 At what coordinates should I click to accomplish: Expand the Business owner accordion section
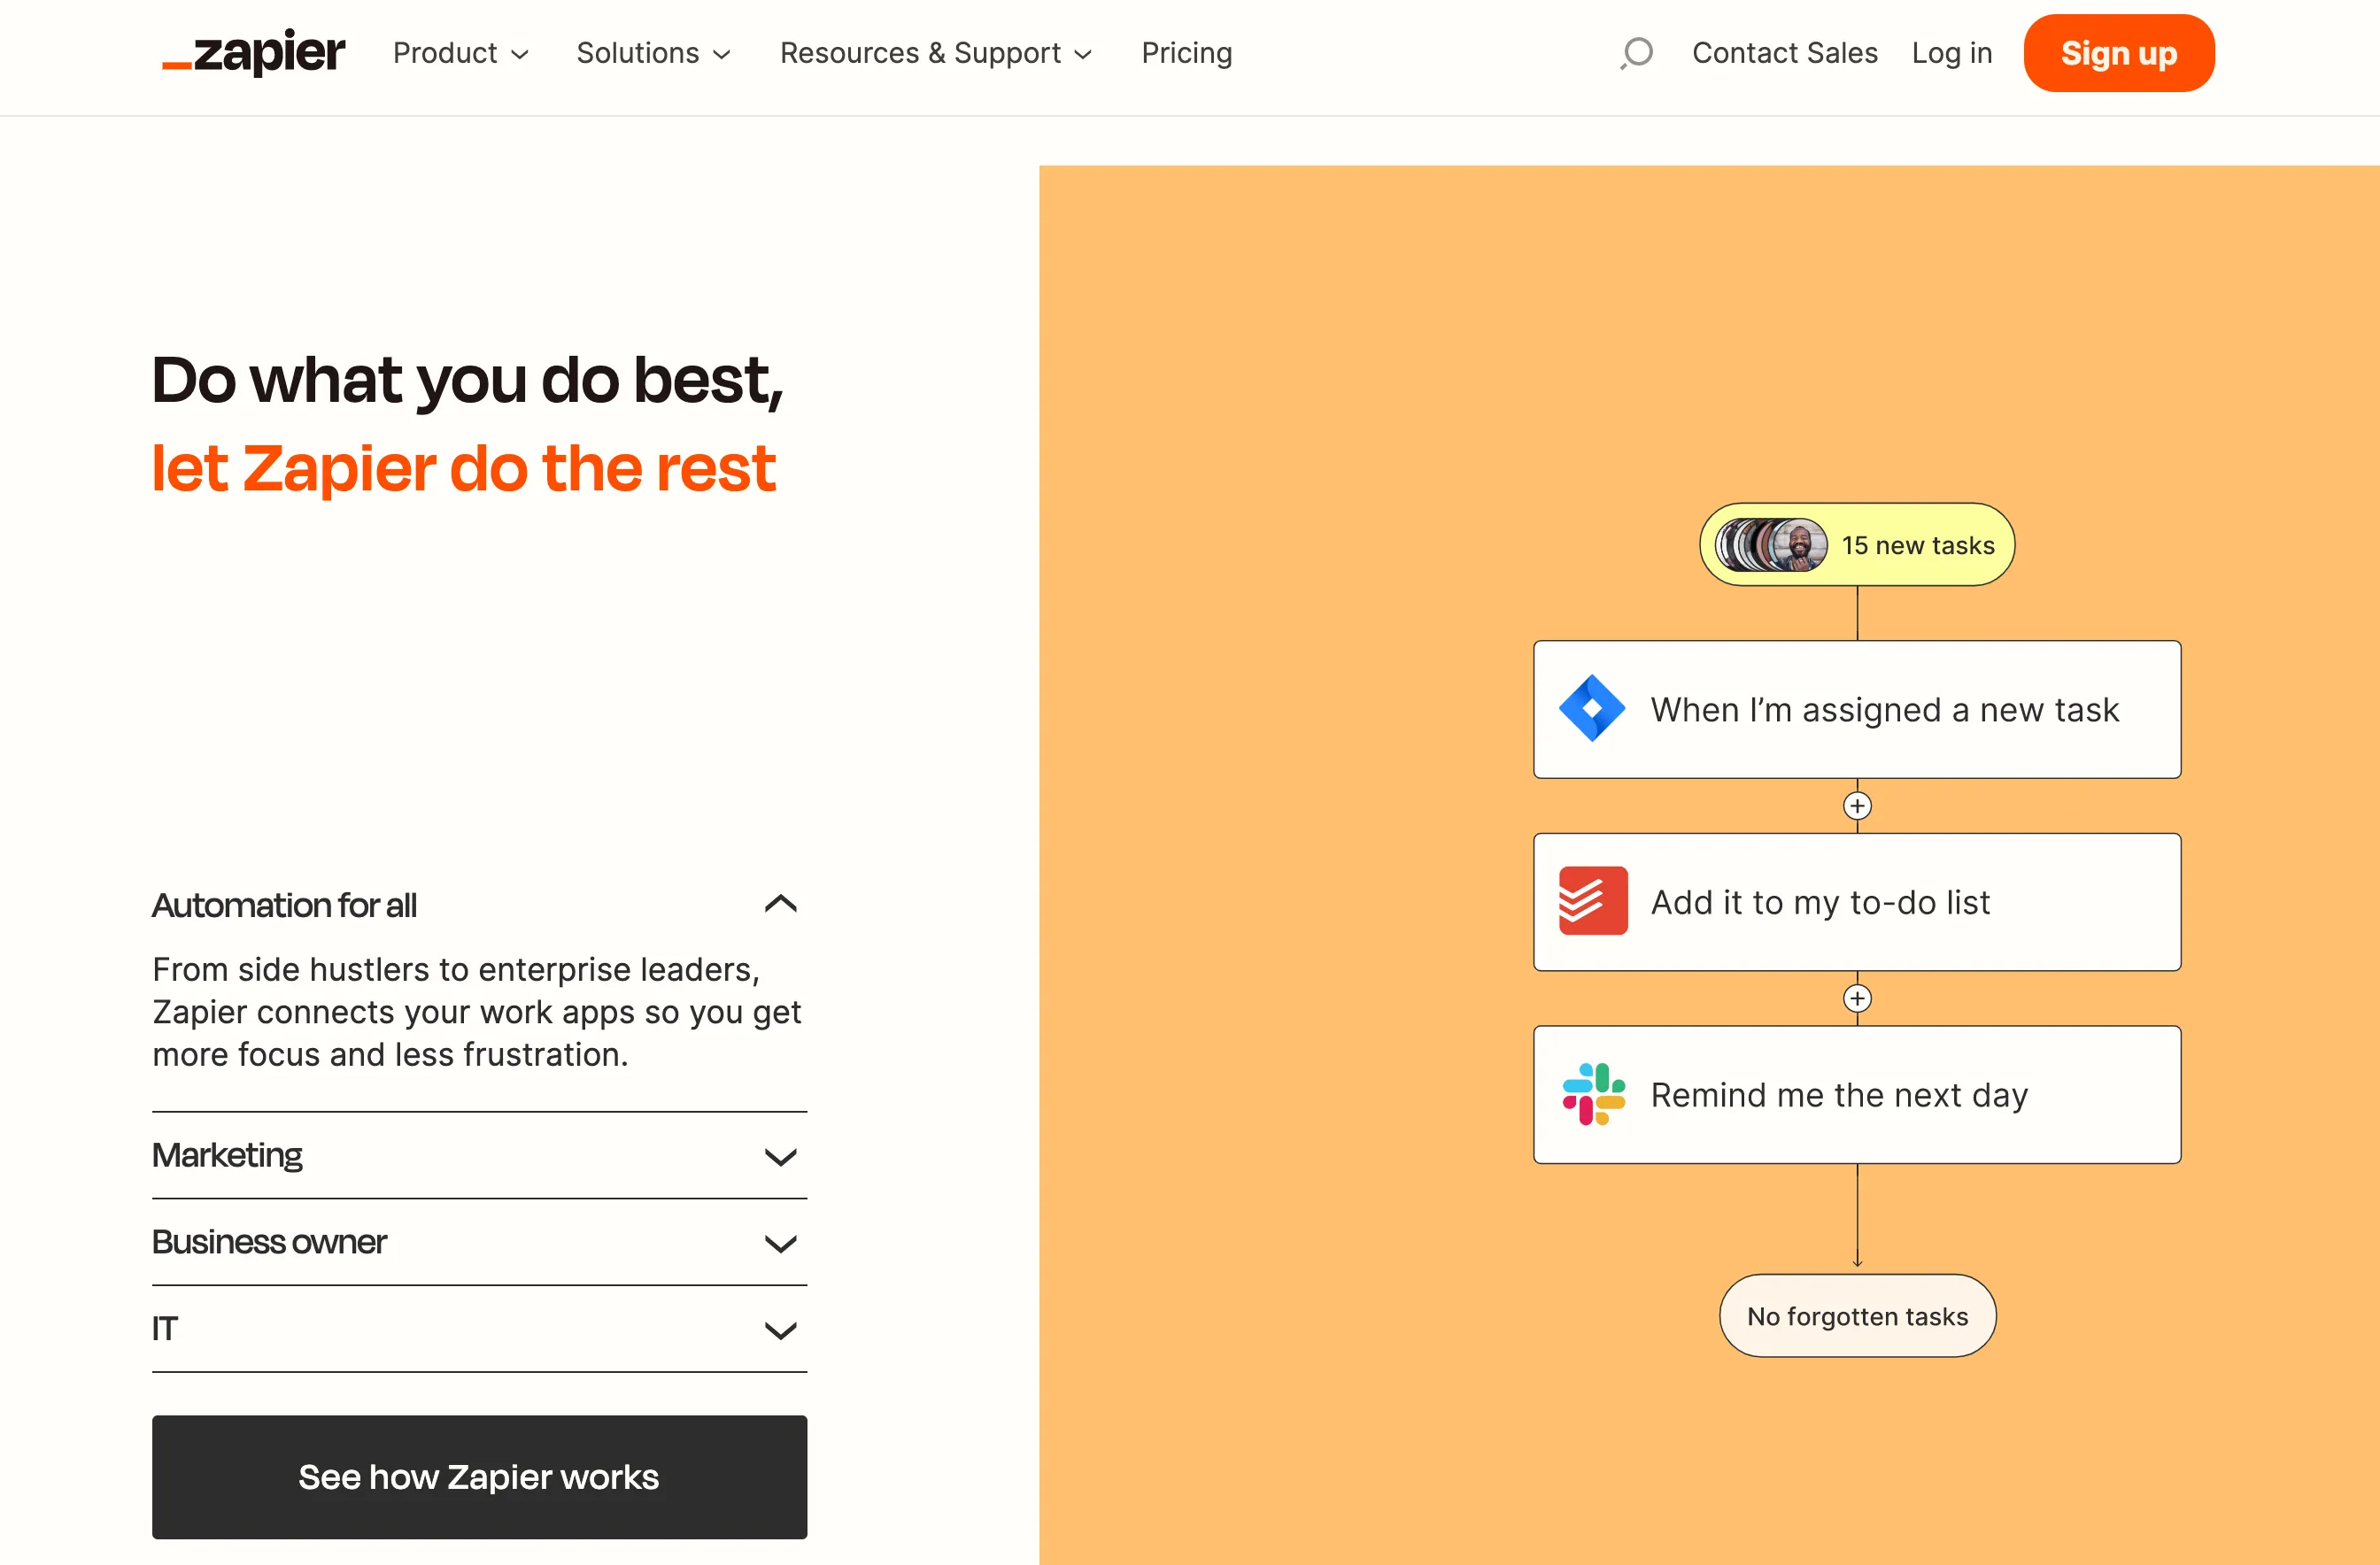coord(478,1242)
